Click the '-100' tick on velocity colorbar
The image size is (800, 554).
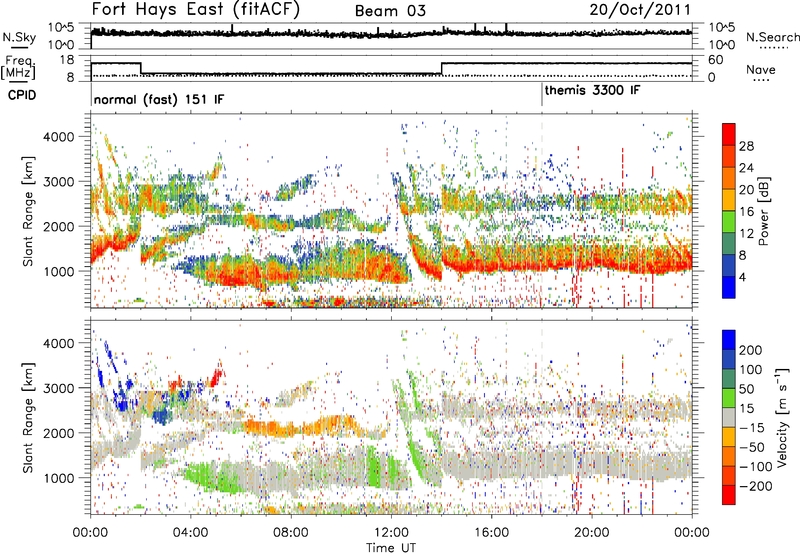pos(756,467)
